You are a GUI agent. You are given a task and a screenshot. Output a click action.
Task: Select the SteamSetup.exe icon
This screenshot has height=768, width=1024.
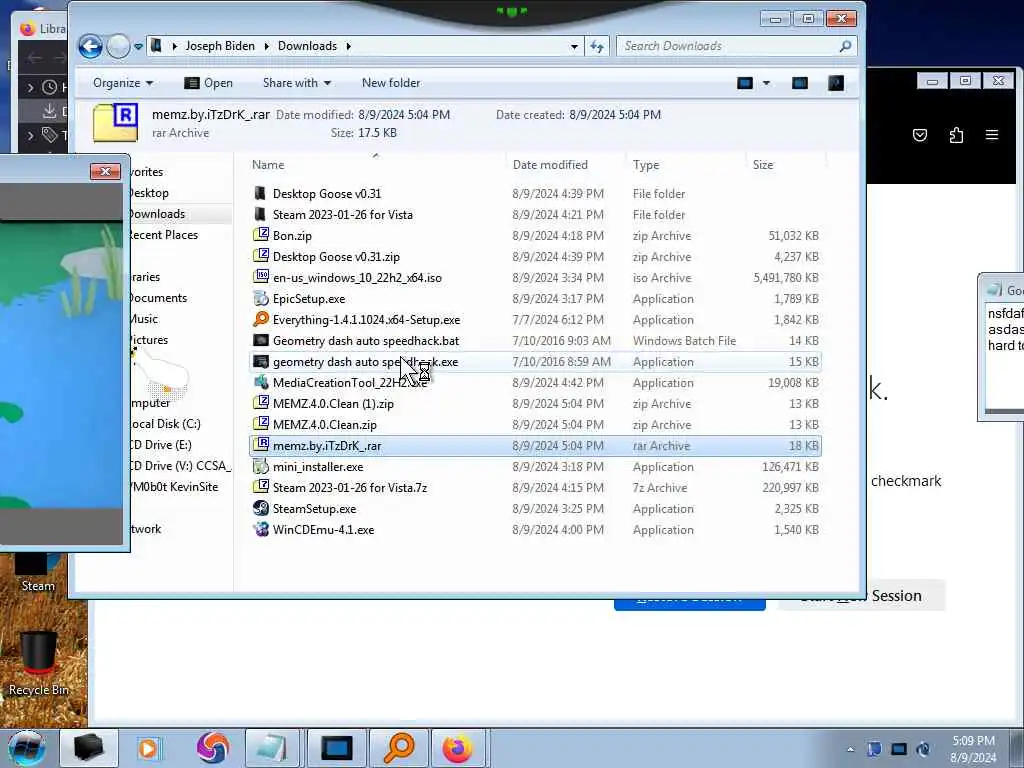[x=261, y=508]
